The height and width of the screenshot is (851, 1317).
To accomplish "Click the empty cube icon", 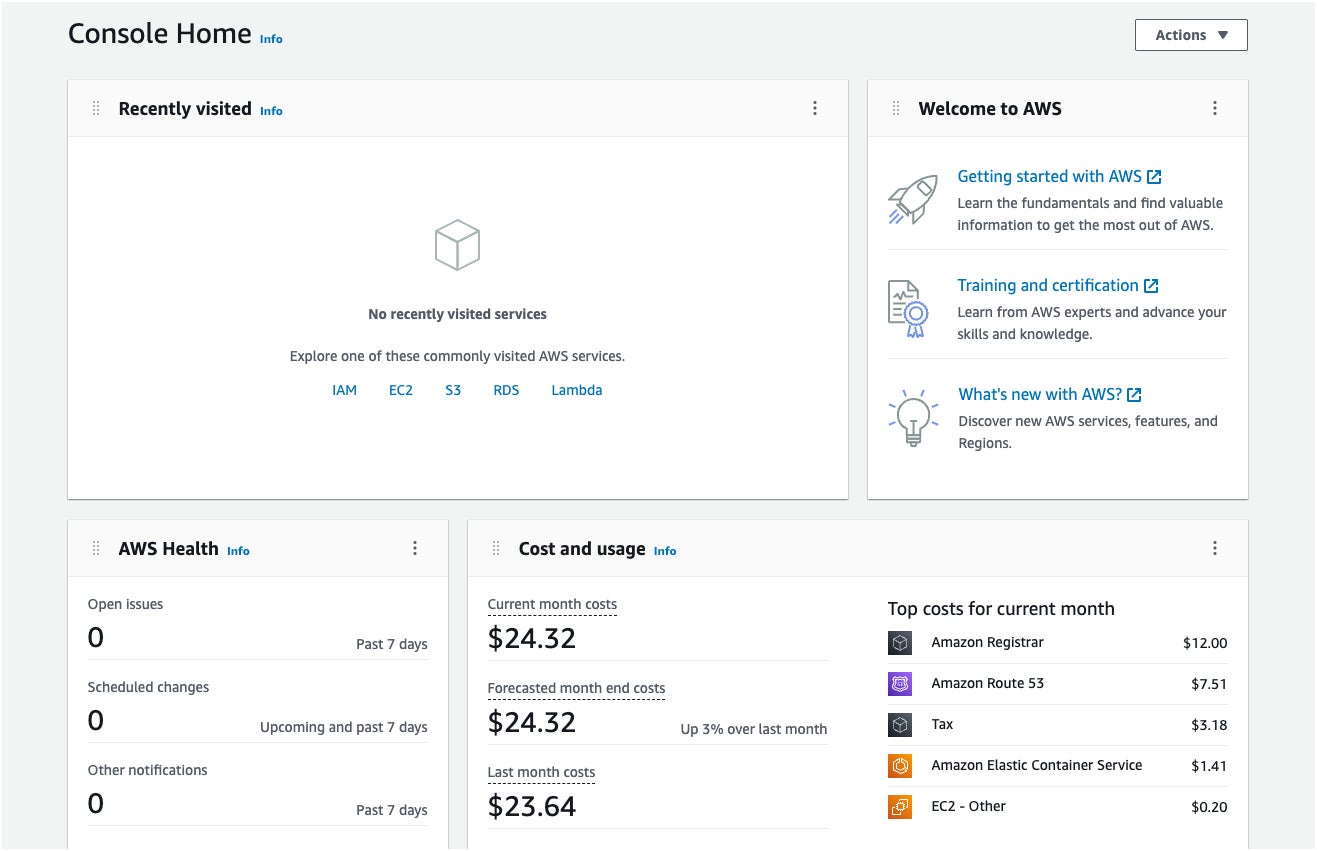I will coord(457,245).
